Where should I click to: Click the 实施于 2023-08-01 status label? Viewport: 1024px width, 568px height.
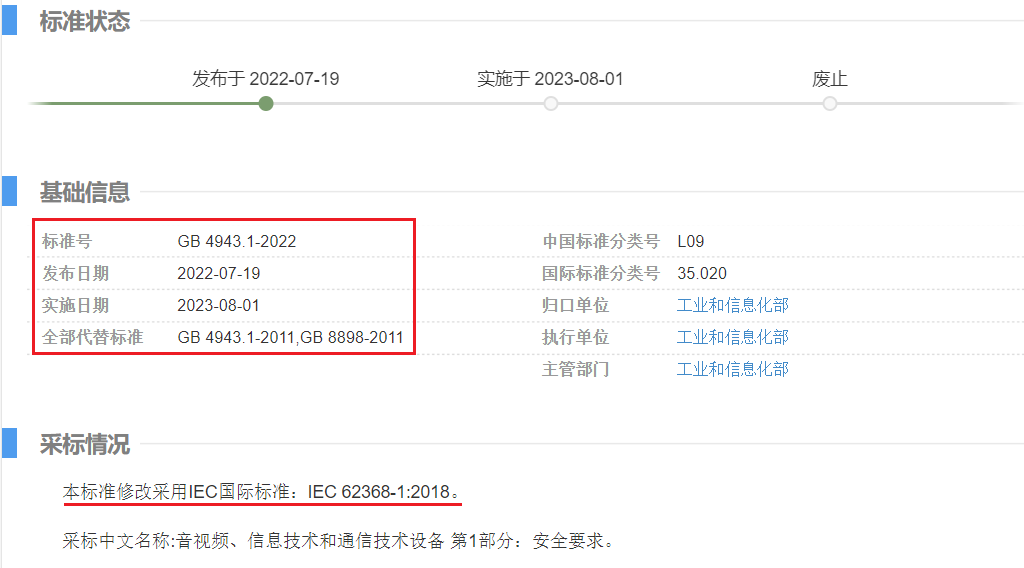(x=550, y=79)
